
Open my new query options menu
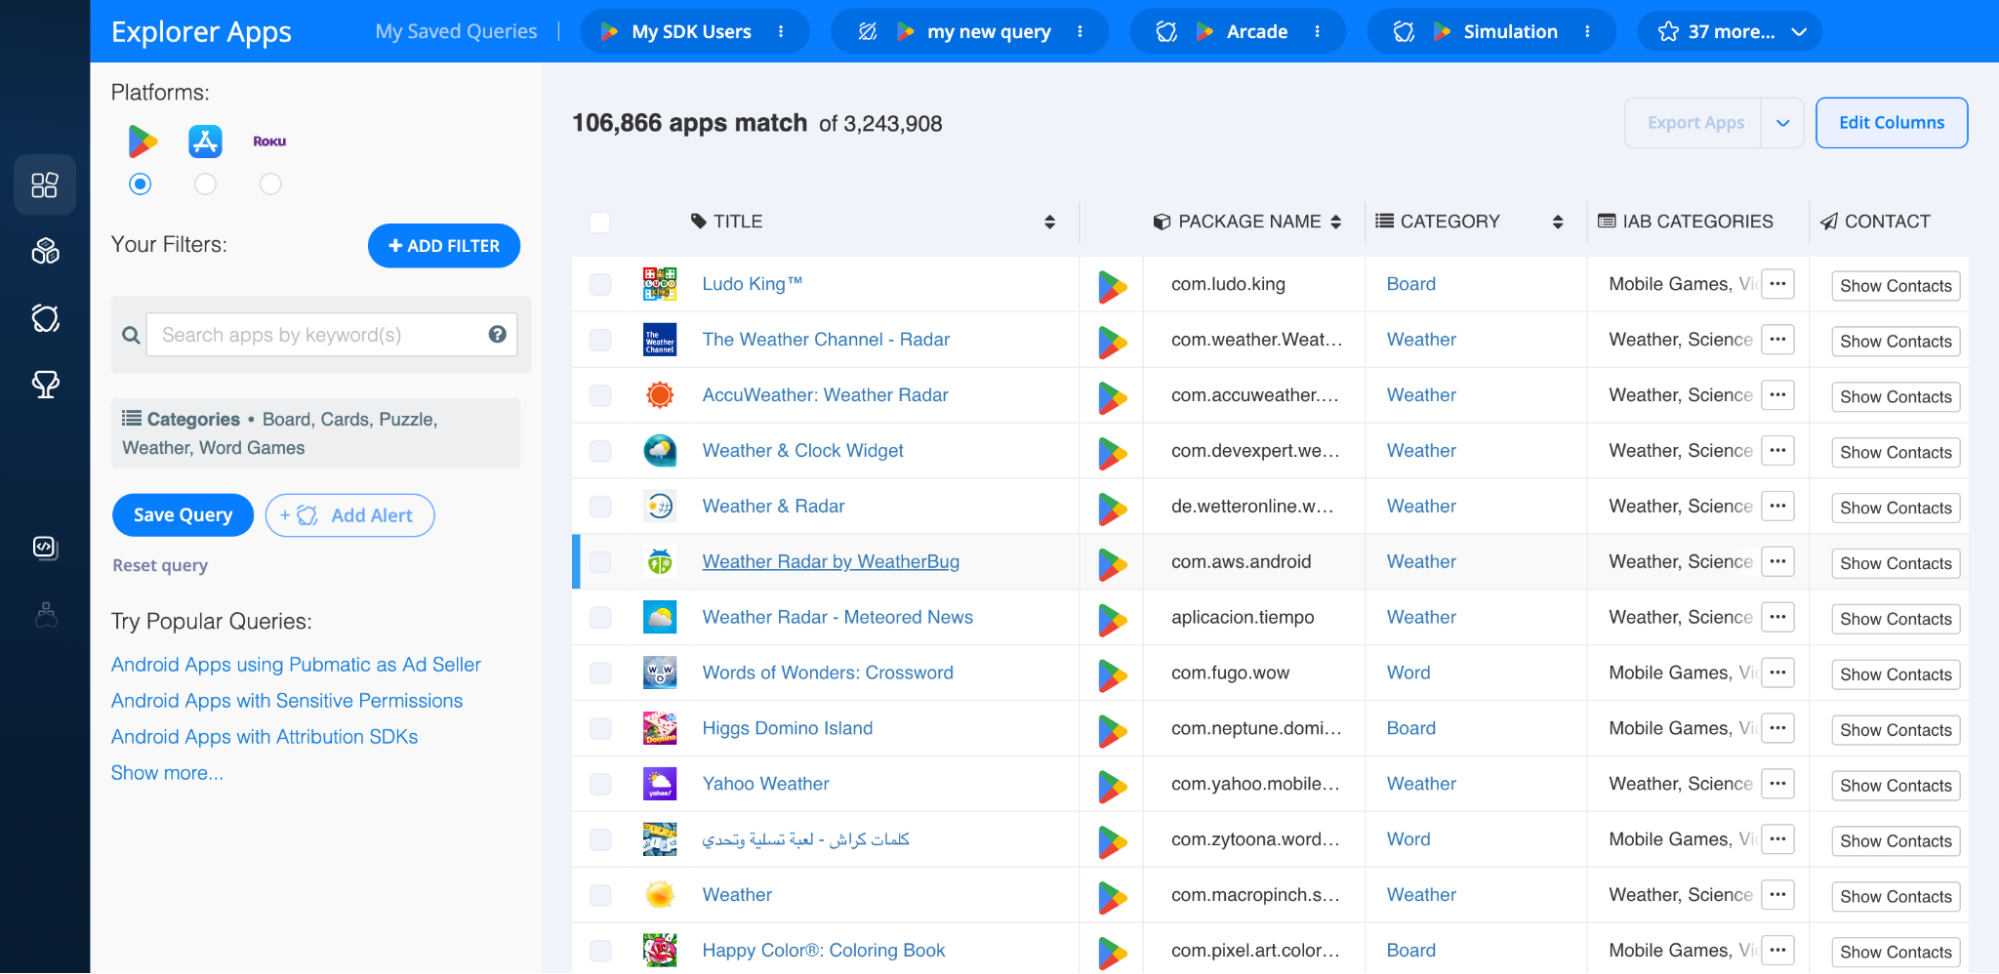click(x=1080, y=32)
